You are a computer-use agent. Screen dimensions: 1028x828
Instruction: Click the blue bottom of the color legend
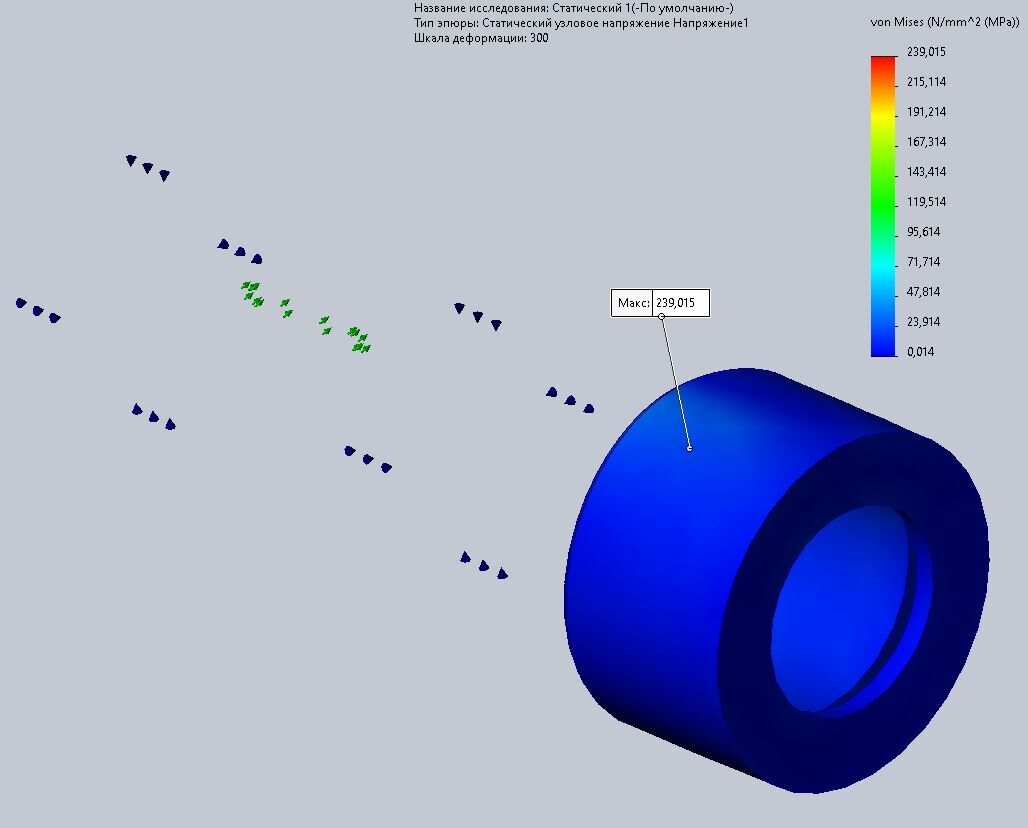(x=883, y=343)
